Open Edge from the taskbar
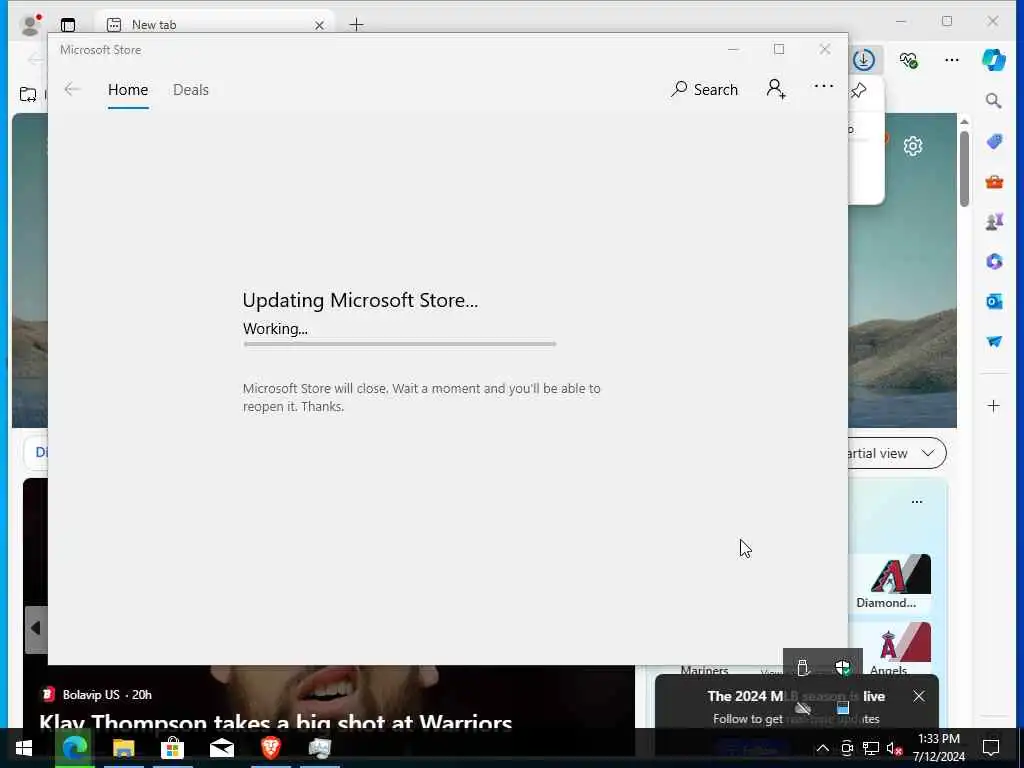This screenshot has height=768, width=1024. tap(74, 748)
